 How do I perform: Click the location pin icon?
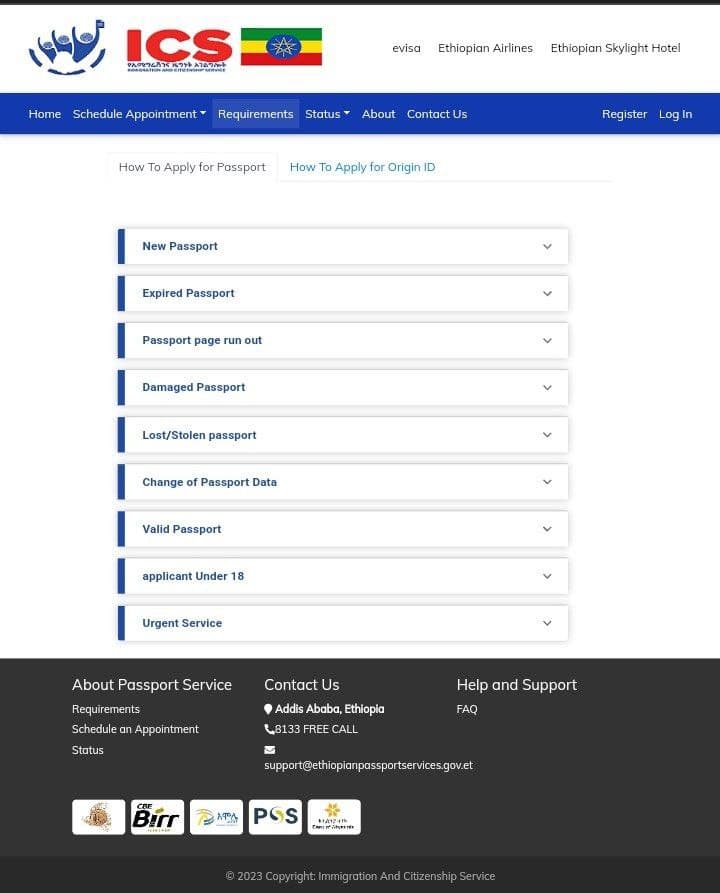click(268, 710)
